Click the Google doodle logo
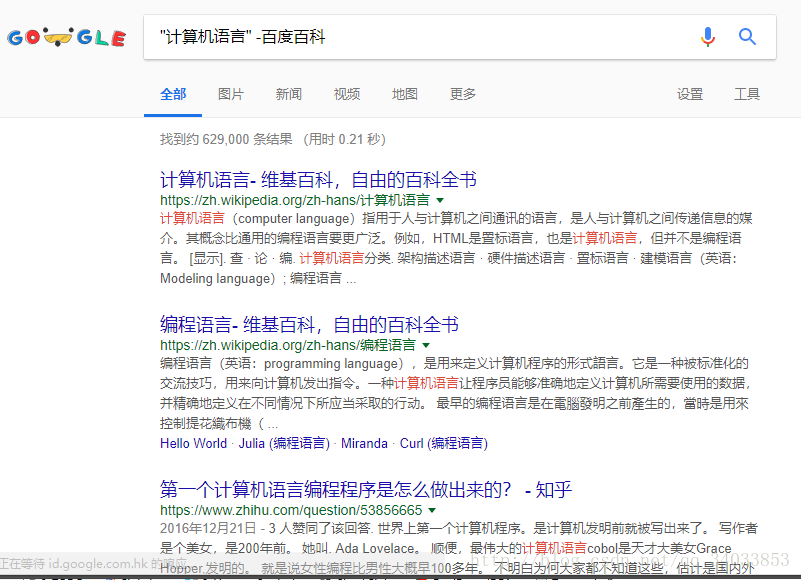The image size is (801, 580). (x=67, y=37)
